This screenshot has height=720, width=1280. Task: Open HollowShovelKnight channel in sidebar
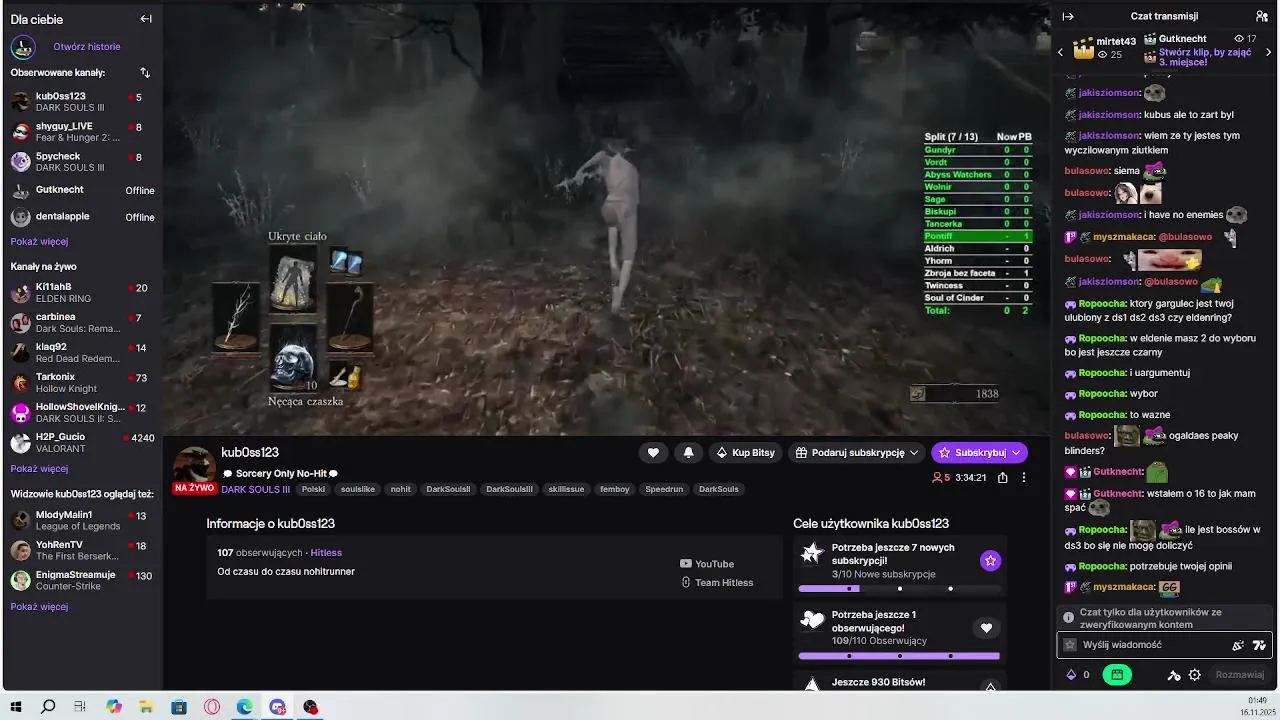[x=81, y=413]
